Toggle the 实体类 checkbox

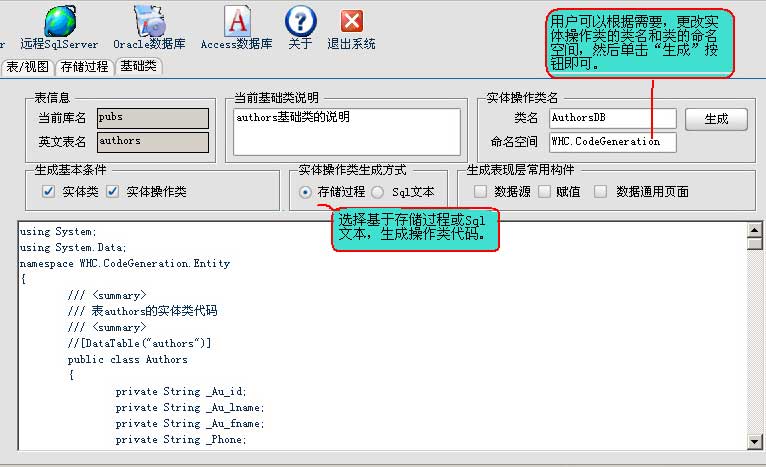(x=48, y=191)
